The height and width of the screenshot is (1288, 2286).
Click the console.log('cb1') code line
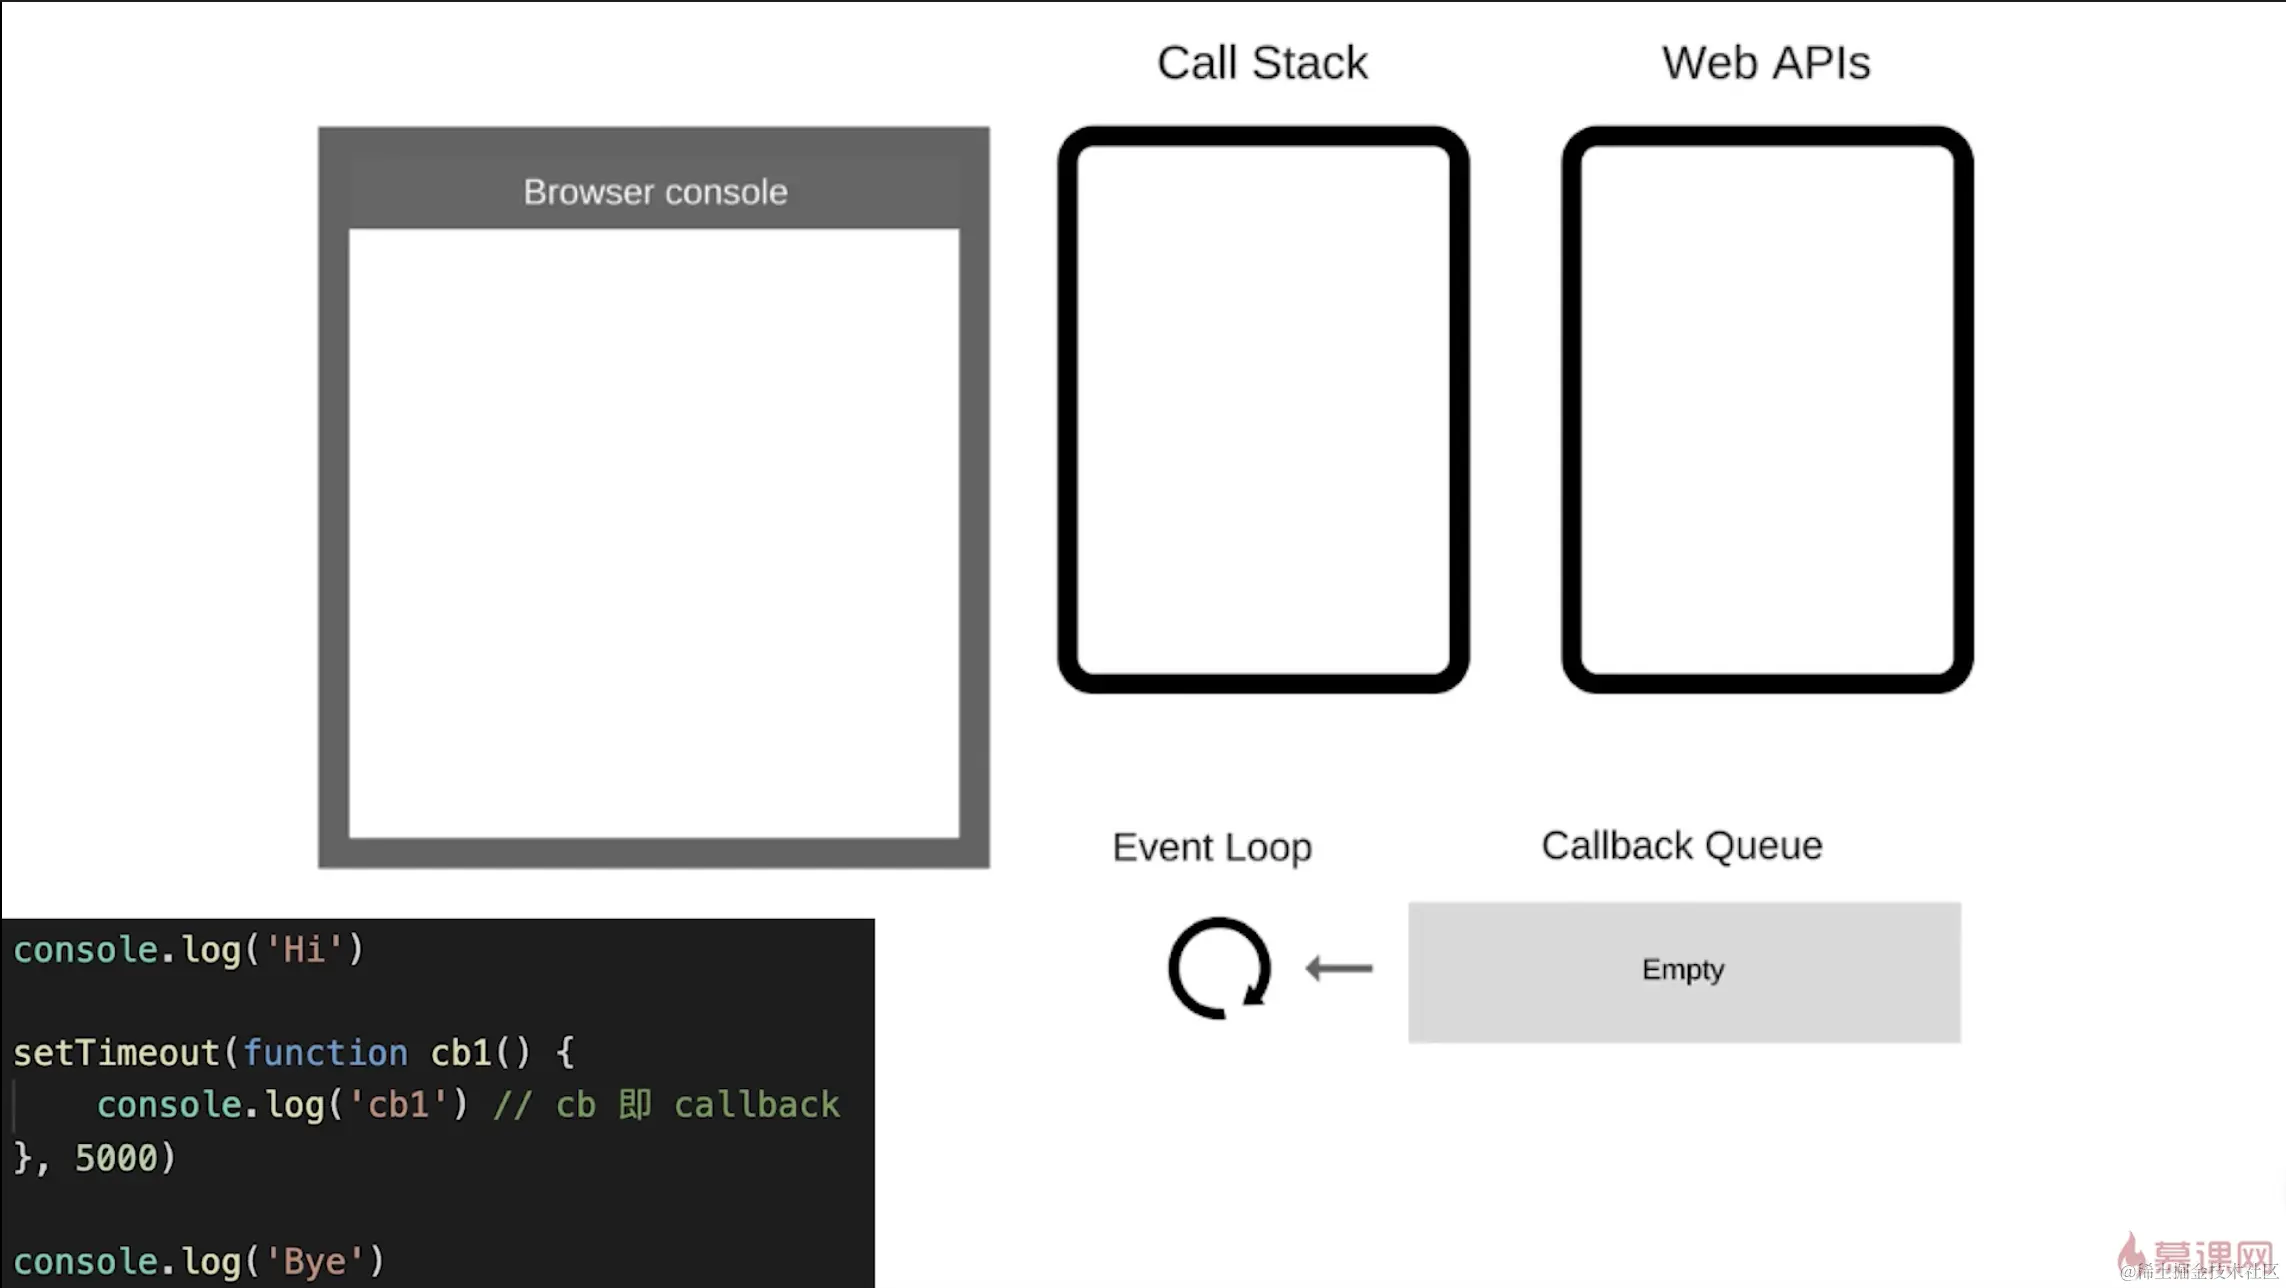(x=281, y=1105)
